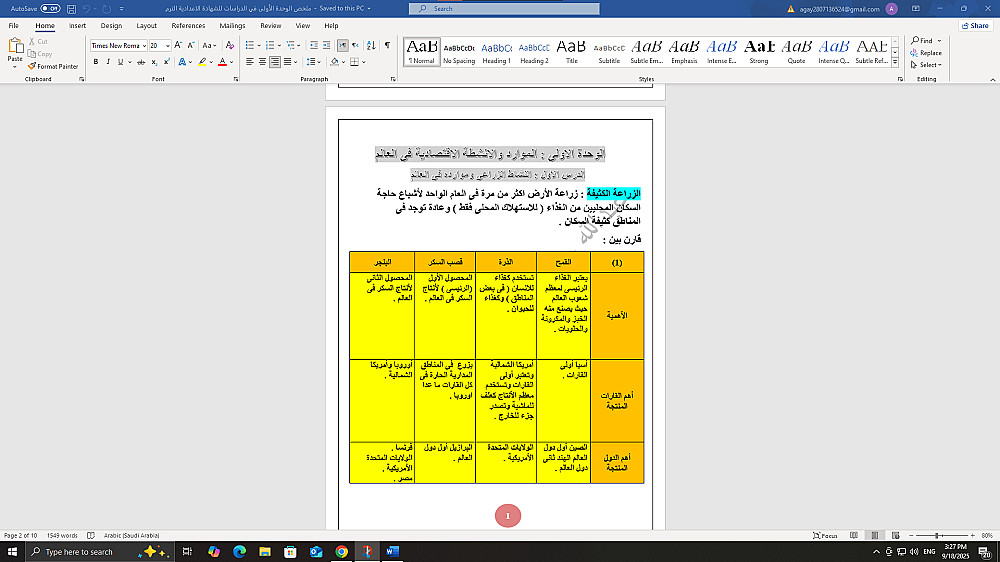Click the Share button
The width and height of the screenshot is (1000, 562).
click(975, 26)
